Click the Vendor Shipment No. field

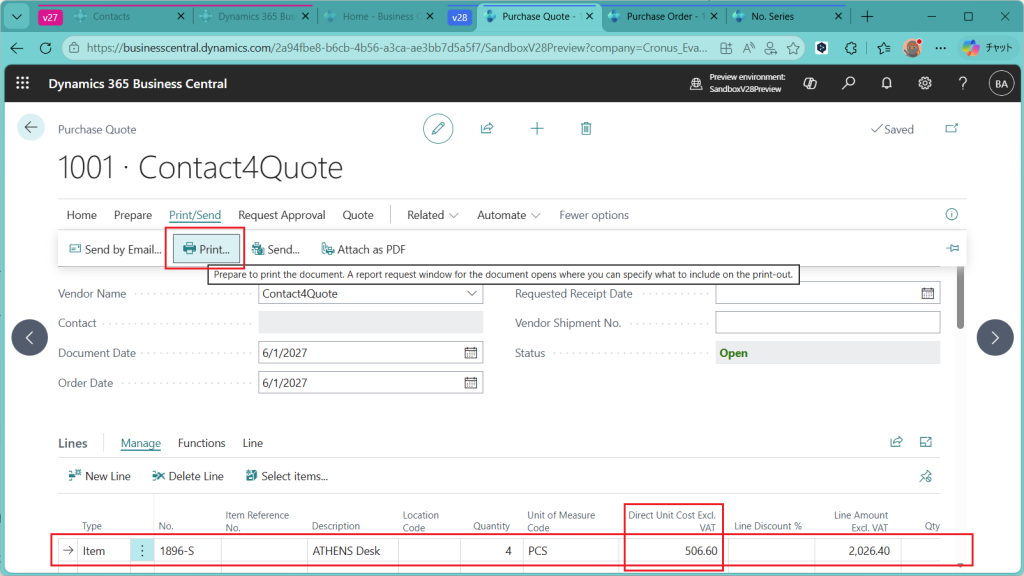(x=827, y=323)
